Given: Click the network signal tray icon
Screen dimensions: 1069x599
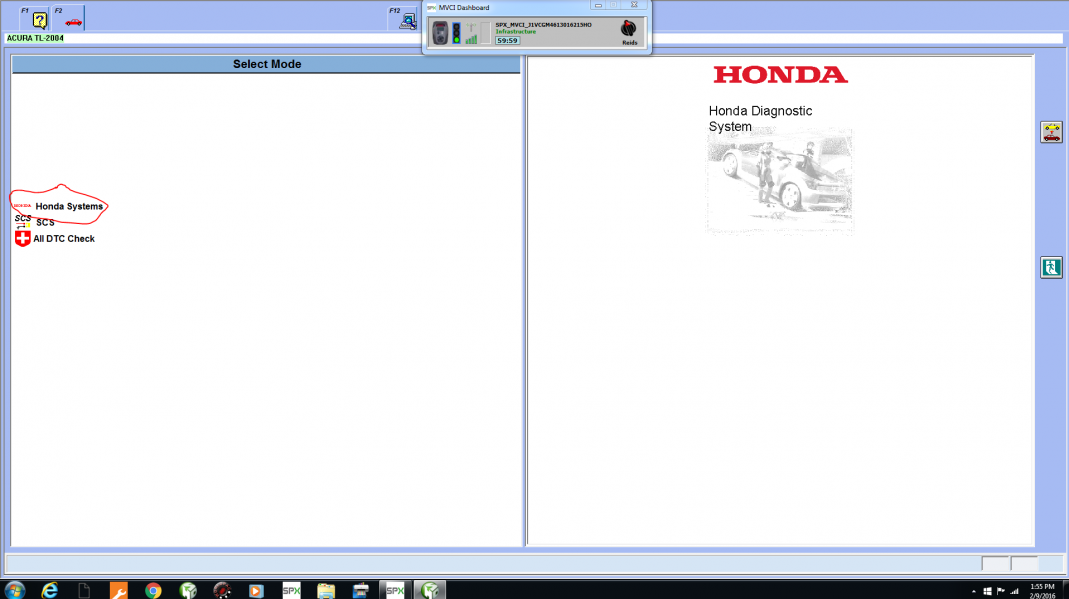Looking at the screenshot, I should pos(1014,591).
